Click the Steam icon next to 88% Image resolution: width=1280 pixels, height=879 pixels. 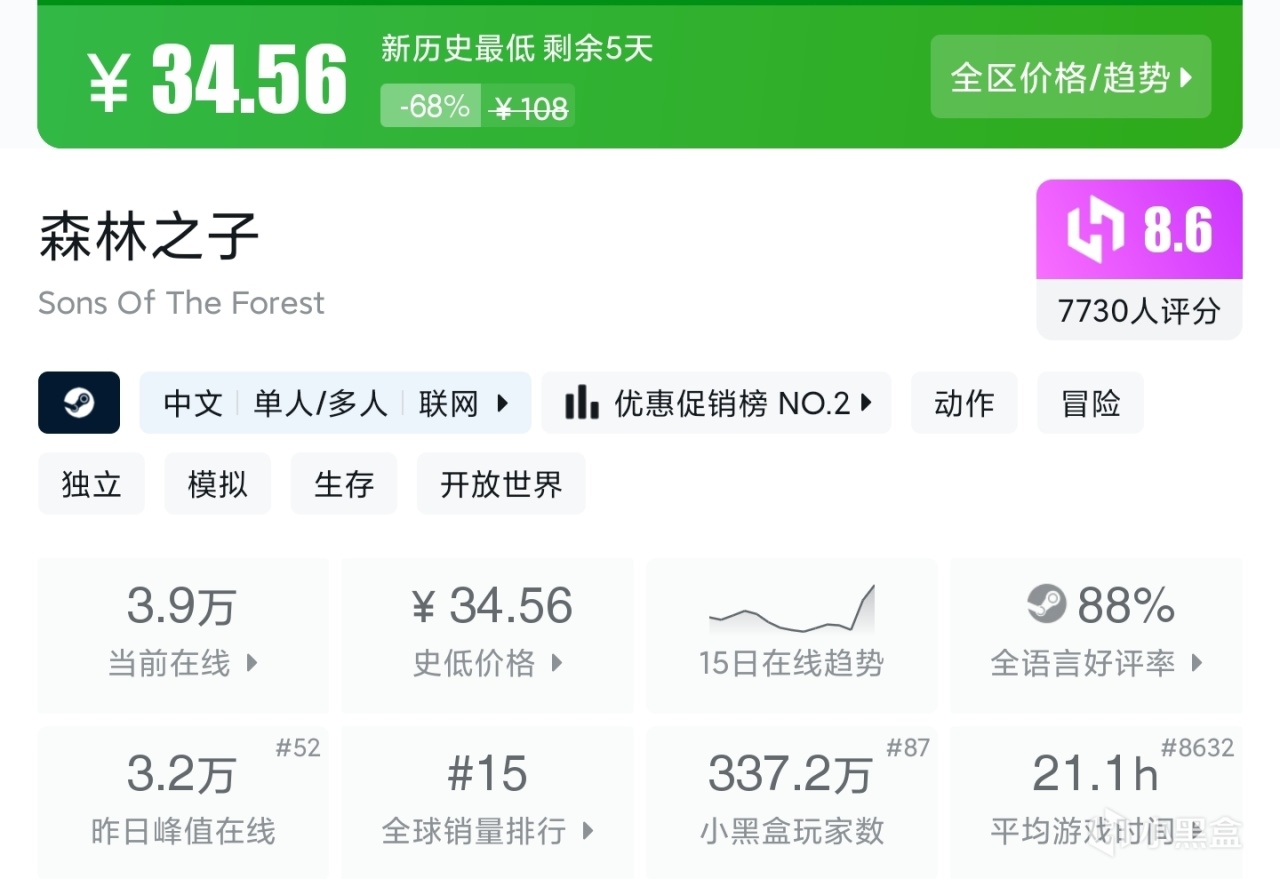click(x=1047, y=604)
